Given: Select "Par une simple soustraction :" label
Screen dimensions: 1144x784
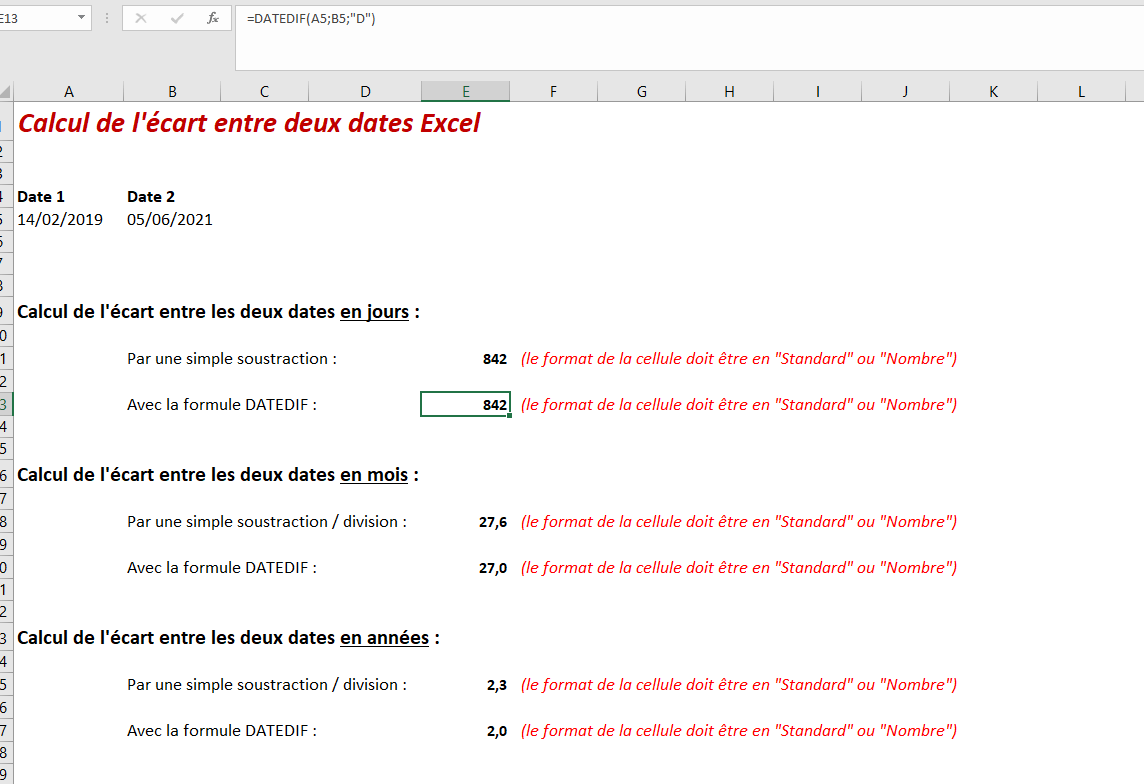Looking at the screenshot, I should pyautogui.click(x=232, y=359).
